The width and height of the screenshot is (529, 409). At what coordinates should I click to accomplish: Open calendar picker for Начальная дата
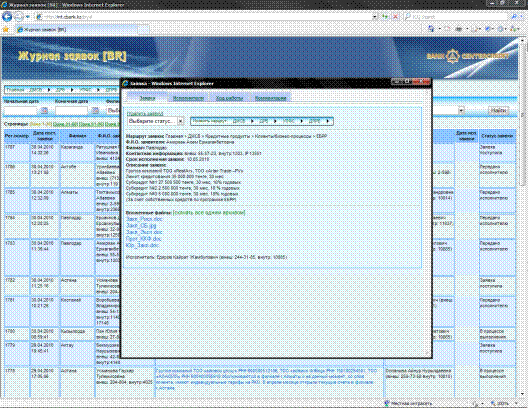tap(44, 110)
